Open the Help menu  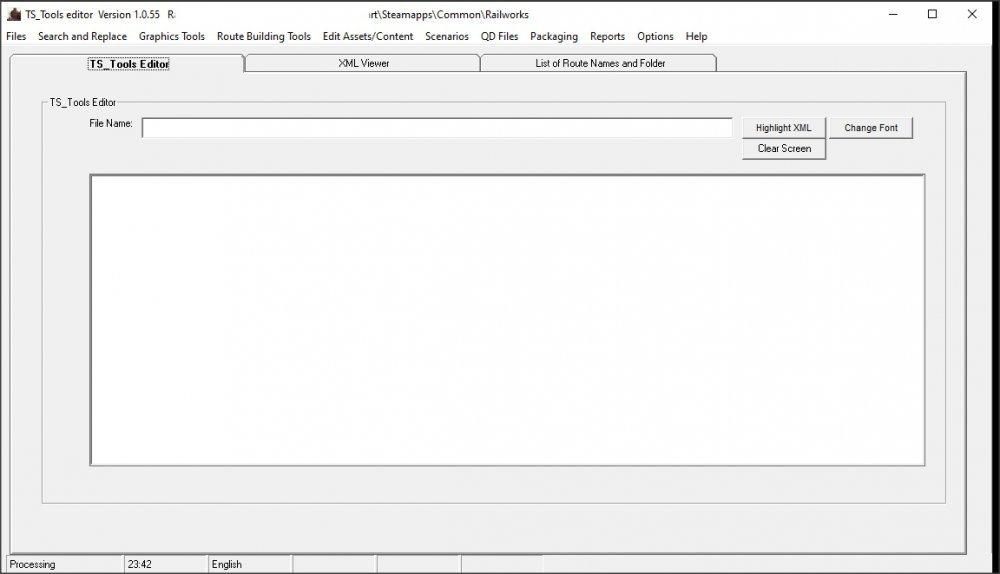(696, 36)
